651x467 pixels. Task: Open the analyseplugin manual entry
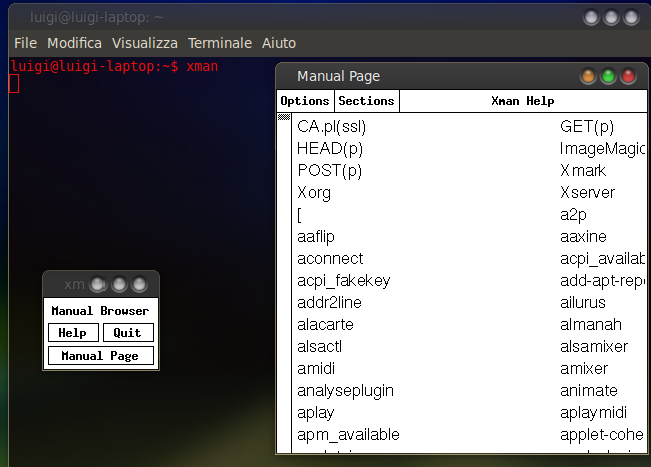345,391
